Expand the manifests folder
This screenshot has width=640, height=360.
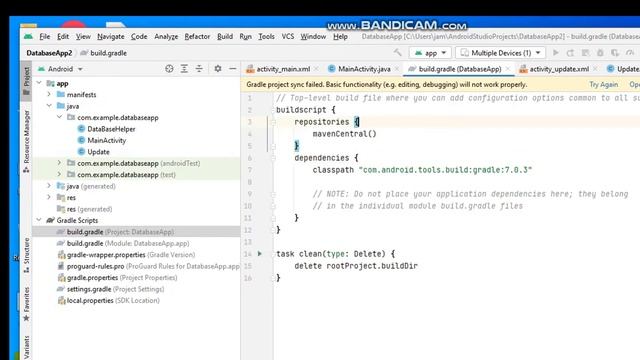coord(49,95)
